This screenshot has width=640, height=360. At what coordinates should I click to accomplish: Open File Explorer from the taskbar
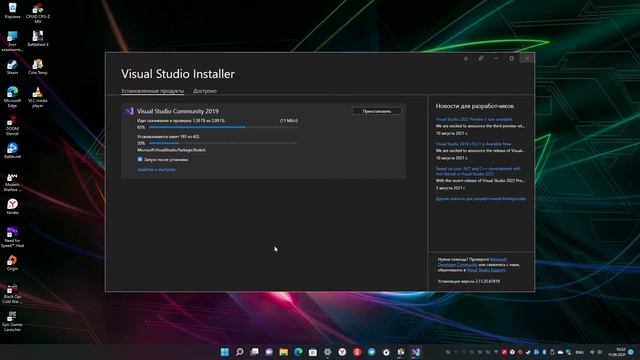click(x=284, y=352)
